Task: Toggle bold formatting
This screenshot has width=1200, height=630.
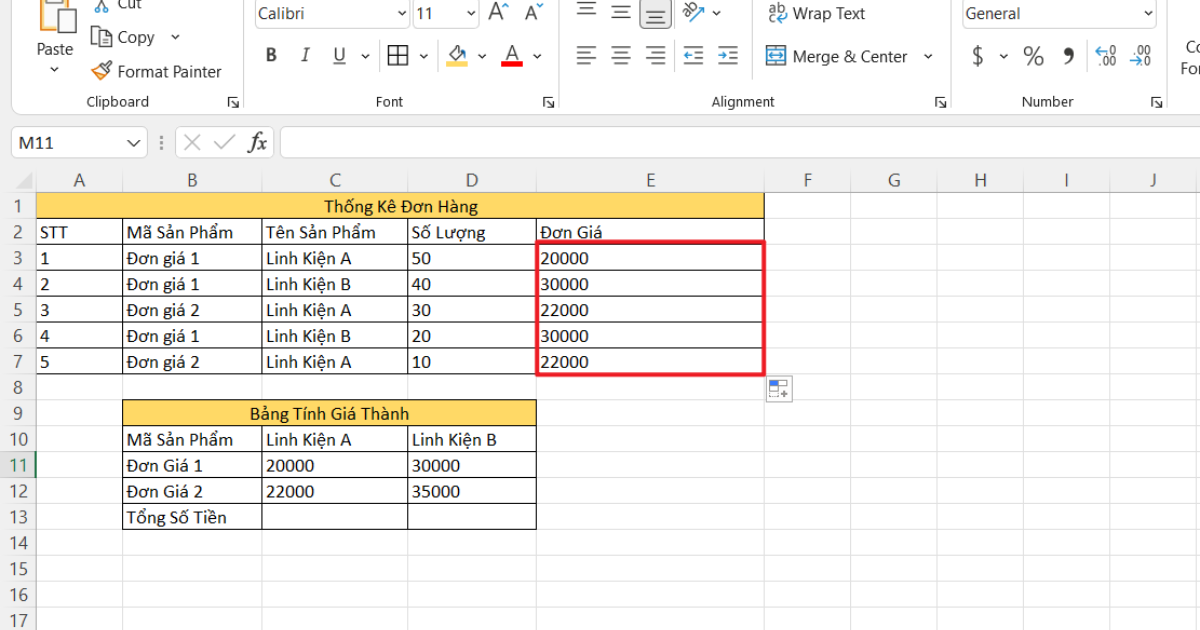Action: 271,56
